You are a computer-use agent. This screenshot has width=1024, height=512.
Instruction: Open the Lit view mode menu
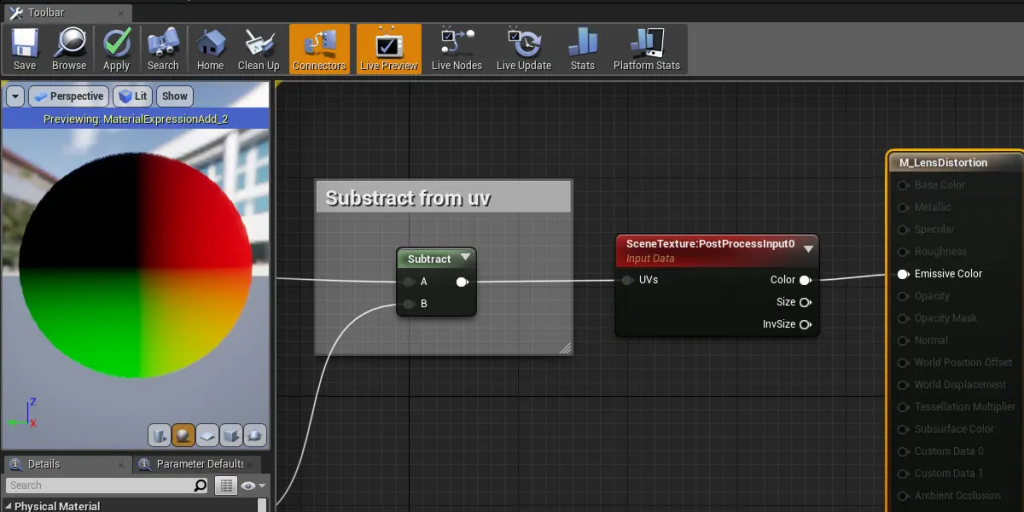coord(132,96)
